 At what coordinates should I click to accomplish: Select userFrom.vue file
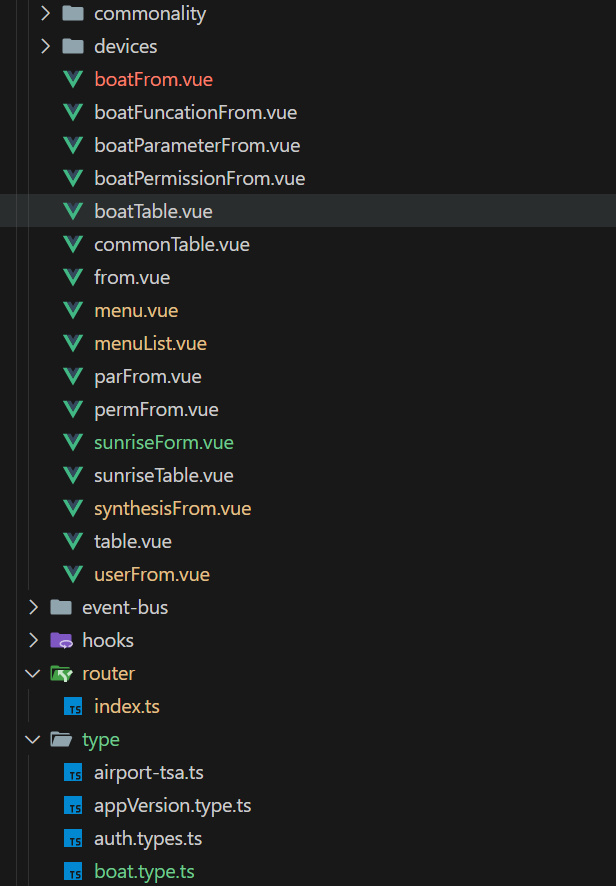tap(151, 575)
